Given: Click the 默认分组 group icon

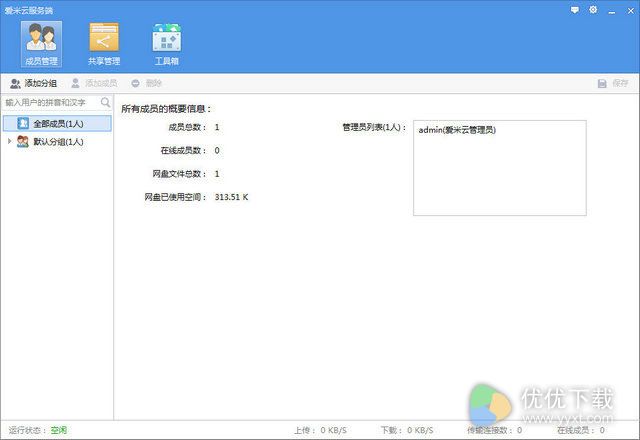Looking at the screenshot, I should pos(23,142).
